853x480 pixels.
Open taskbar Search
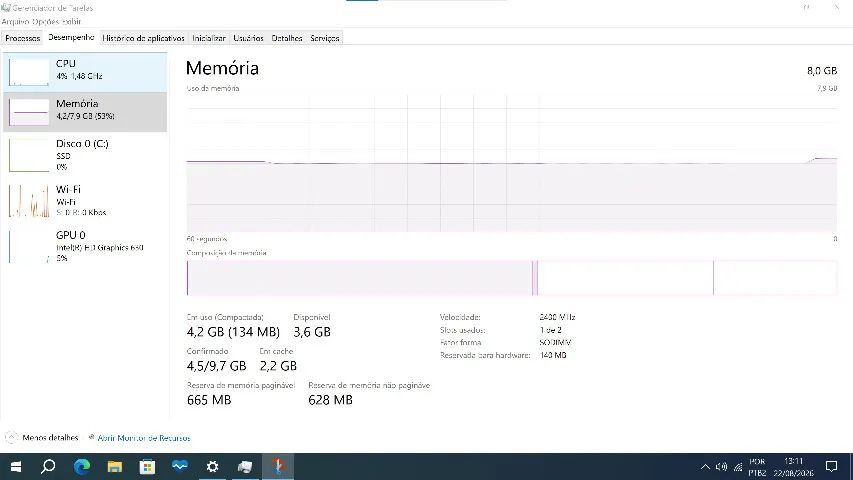pos(48,466)
